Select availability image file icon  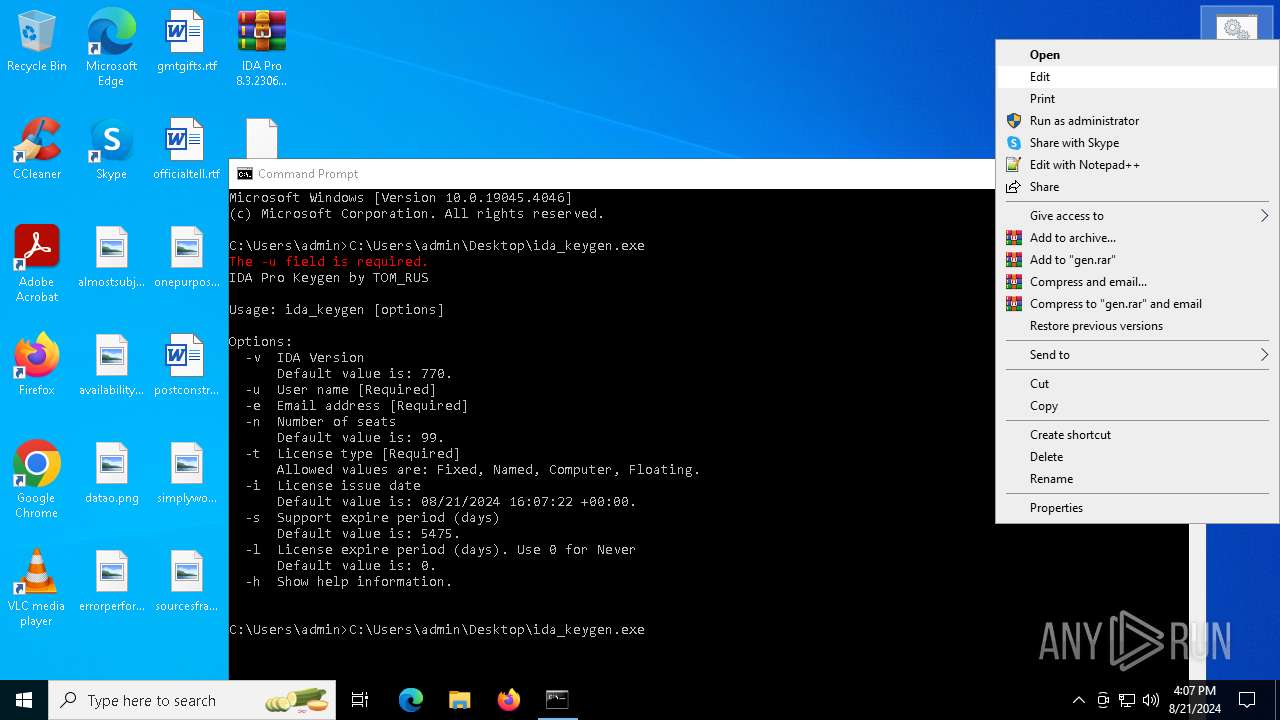coord(111,364)
